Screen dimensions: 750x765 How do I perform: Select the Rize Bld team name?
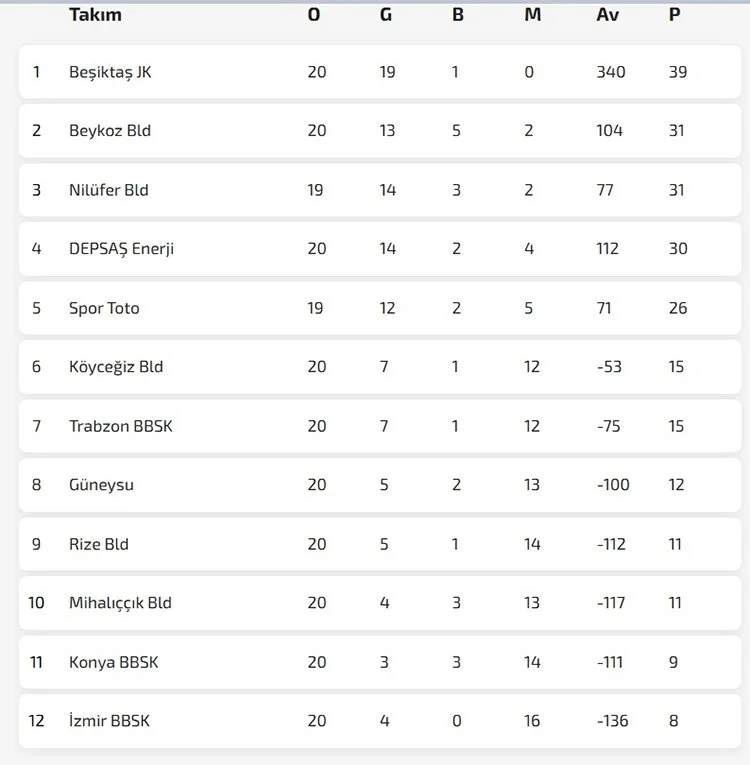click(99, 544)
